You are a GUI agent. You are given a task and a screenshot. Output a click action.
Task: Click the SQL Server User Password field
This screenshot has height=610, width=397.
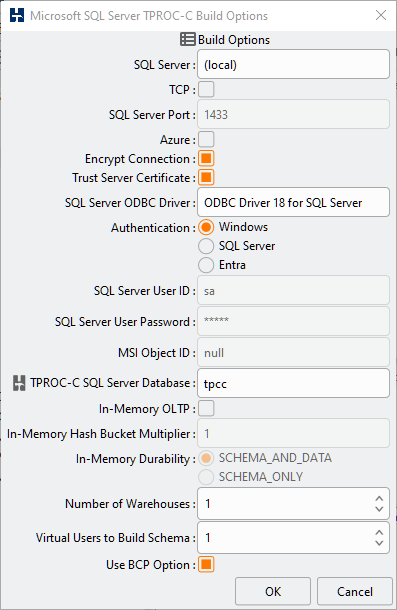coord(293,321)
